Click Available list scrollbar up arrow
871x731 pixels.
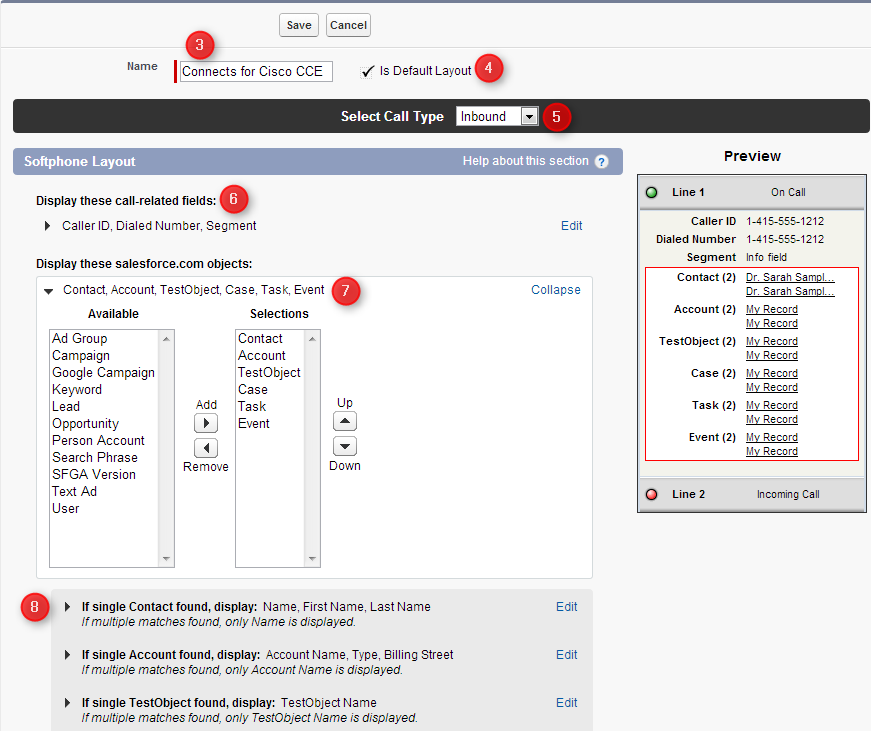coord(166,338)
